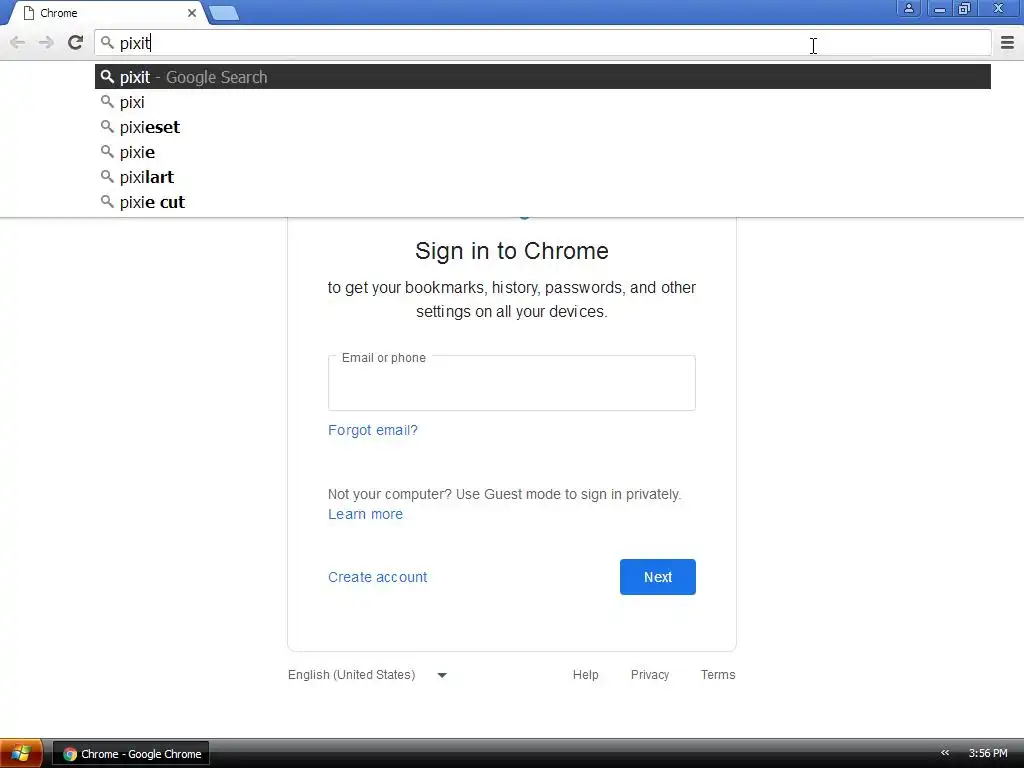1024x768 pixels.
Task: Restore down the Chrome window
Action: (965, 8)
